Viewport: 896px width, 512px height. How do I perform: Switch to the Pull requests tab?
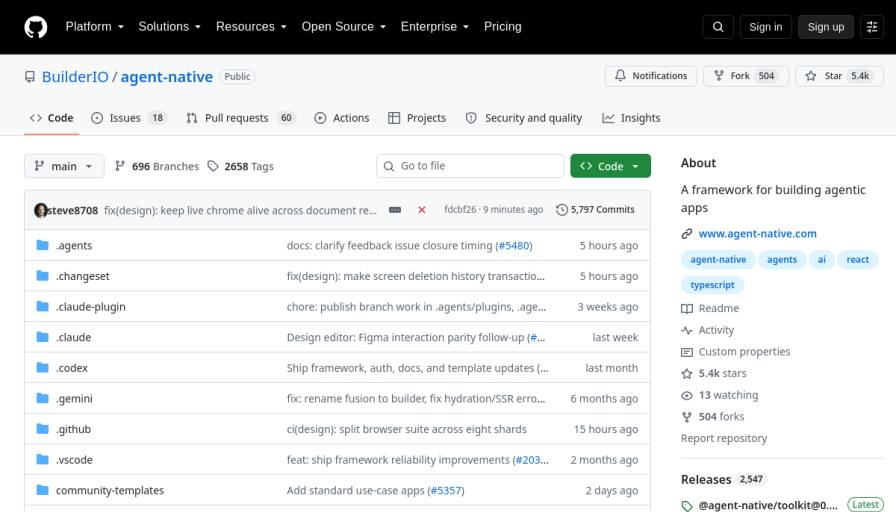click(240, 118)
